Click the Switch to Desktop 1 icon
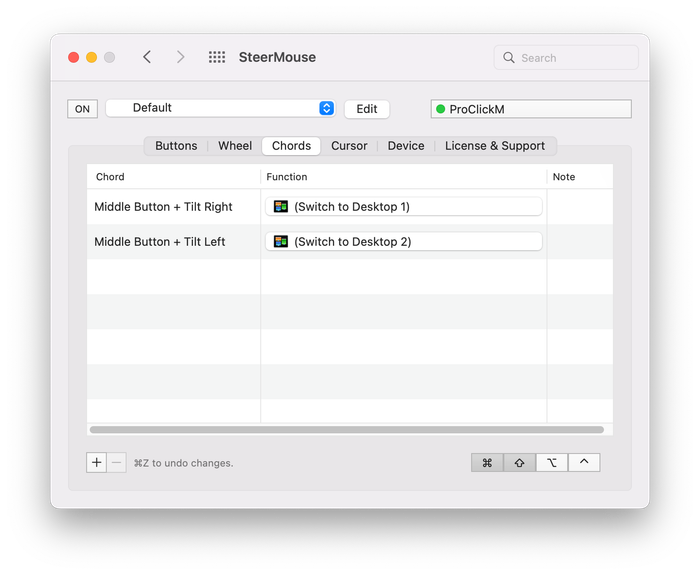700x575 pixels. (x=281, y=206)
